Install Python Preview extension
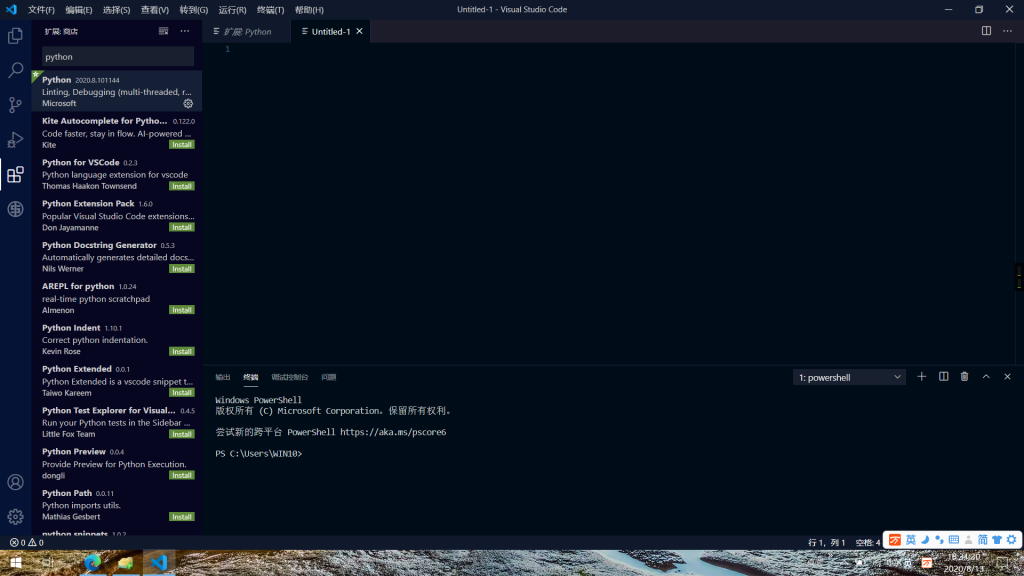This screenshot has height=576, width=1024. point(182,475)
